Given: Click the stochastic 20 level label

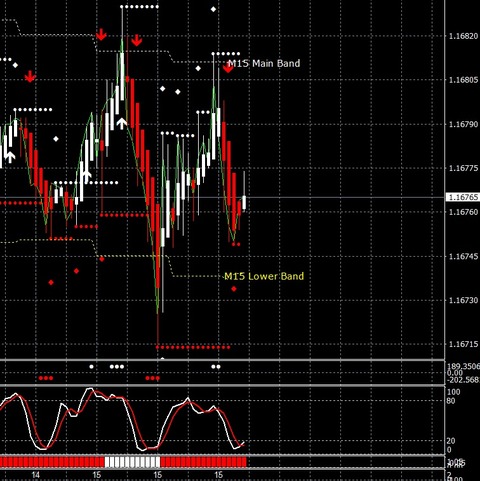Looking at the screenshot, I should tap(451, 441).
